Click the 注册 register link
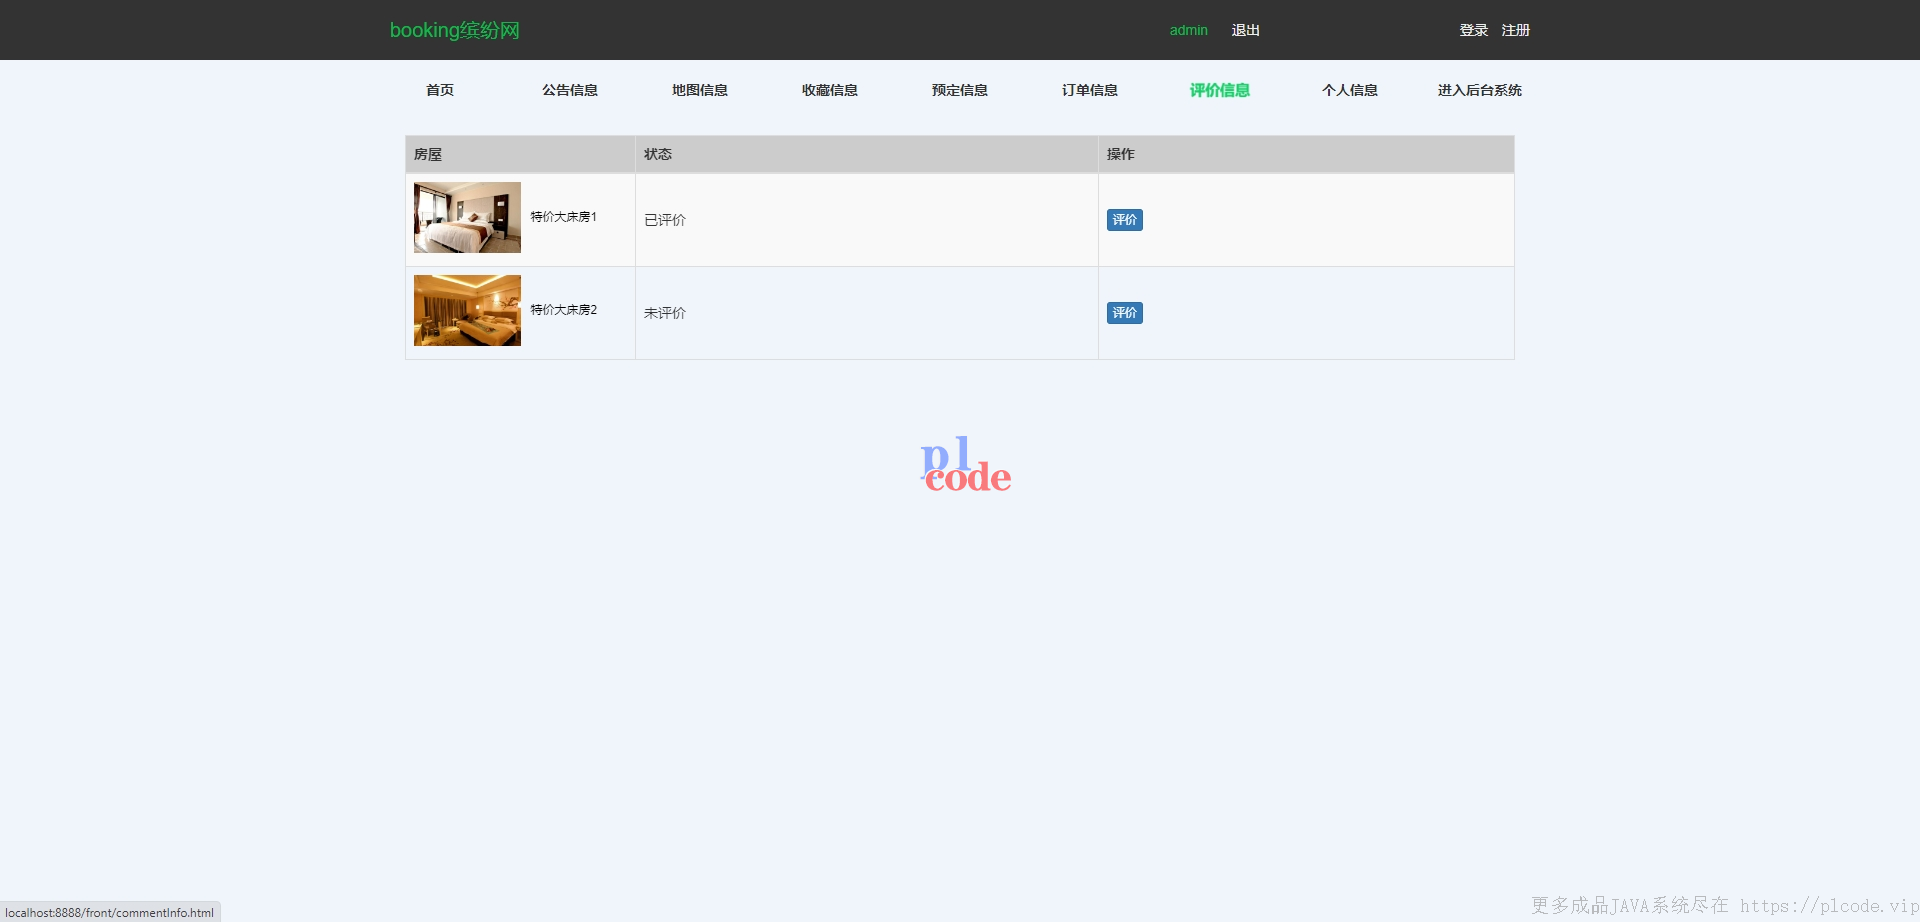The width and height of the screenshot is (1920, 922). 1515,30
